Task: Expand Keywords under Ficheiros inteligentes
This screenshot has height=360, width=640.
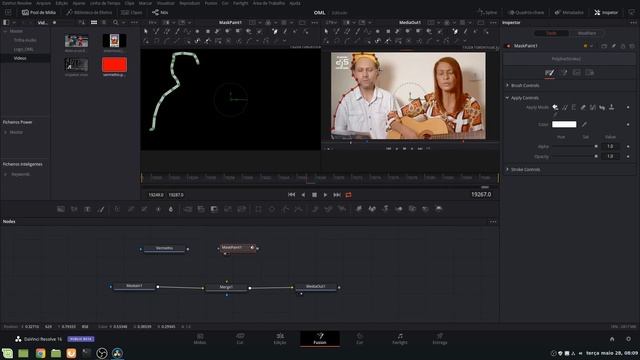Action: coord(5,174)
